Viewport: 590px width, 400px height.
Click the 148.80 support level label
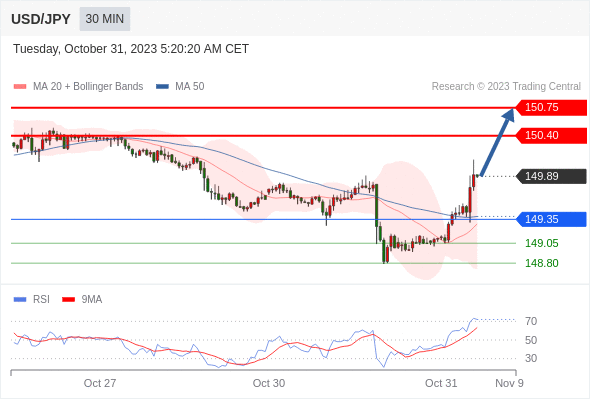tap(541, 263)
